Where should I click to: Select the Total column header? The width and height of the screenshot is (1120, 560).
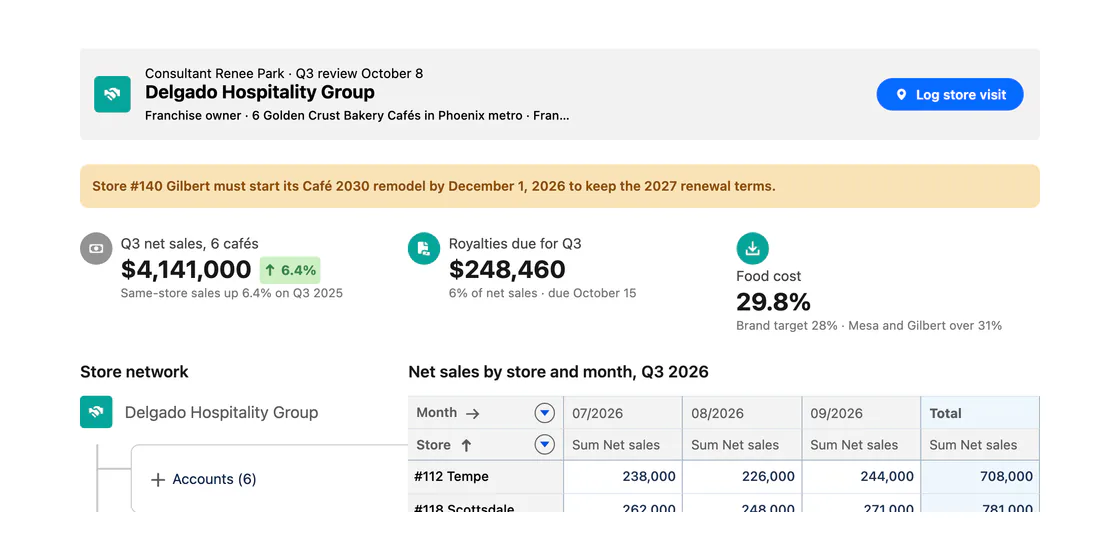pos(980,413)
